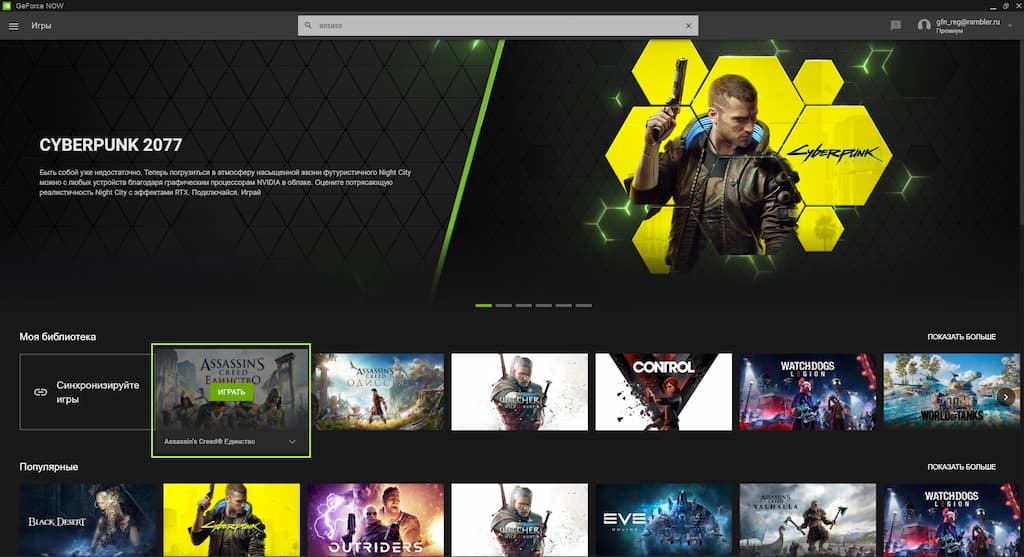The width and height of the screenshot is (1024, 557).
Task: Show more in Популярные section
Action: click(x=961, y=467)
